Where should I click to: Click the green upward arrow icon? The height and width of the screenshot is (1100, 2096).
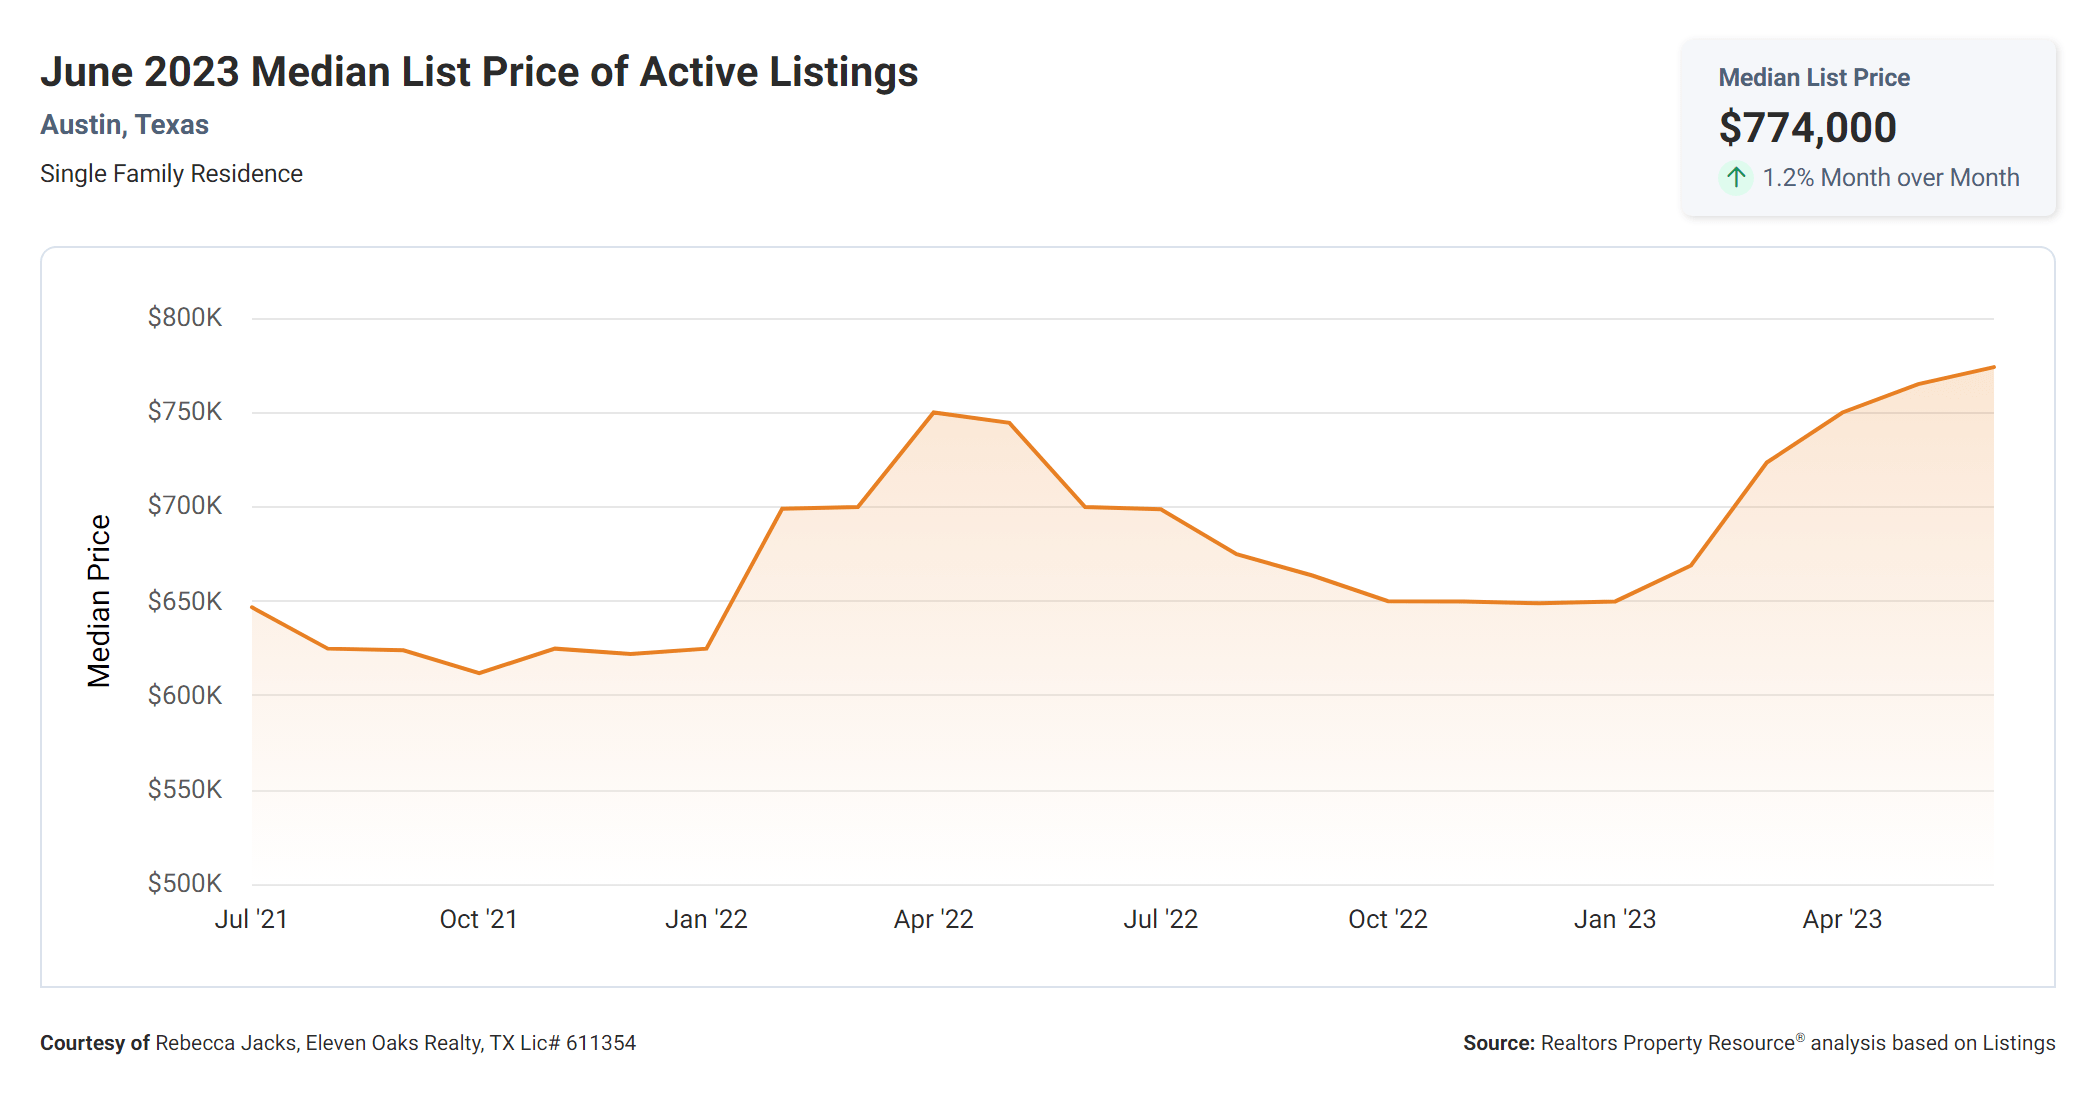[1736, 178]
